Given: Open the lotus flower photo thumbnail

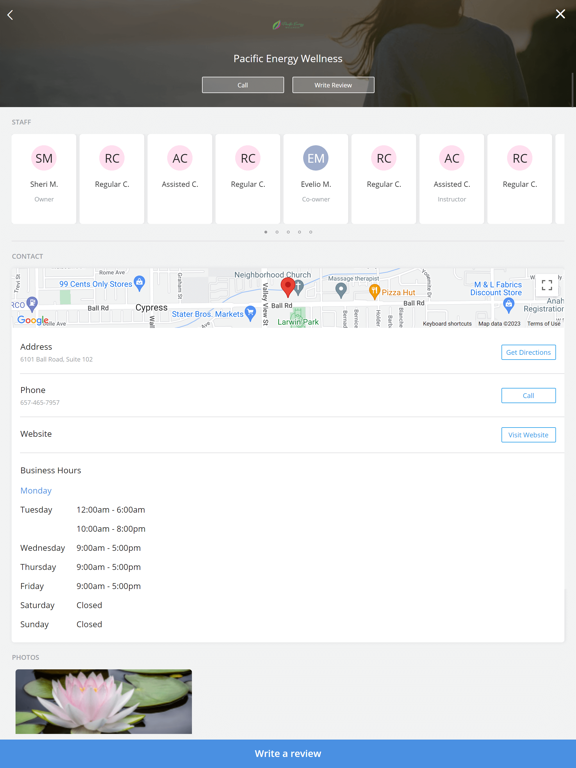Looking at the screenshot, I should pyautogui.click(x=104, y=701).
